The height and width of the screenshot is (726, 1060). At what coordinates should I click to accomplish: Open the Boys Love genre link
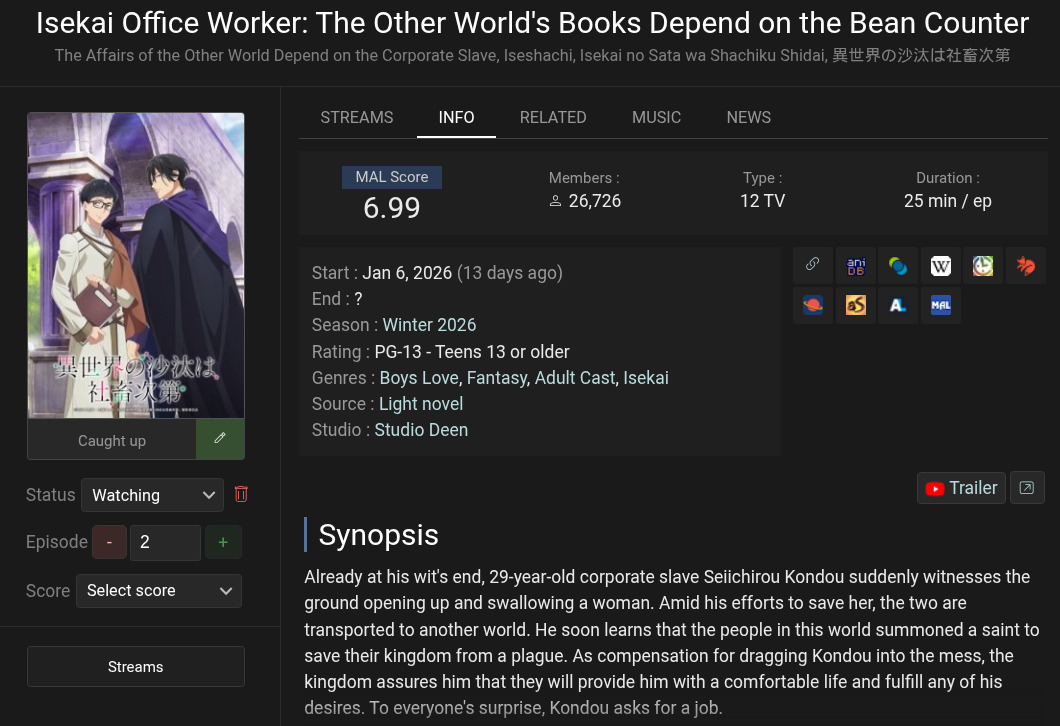[420, 378]
